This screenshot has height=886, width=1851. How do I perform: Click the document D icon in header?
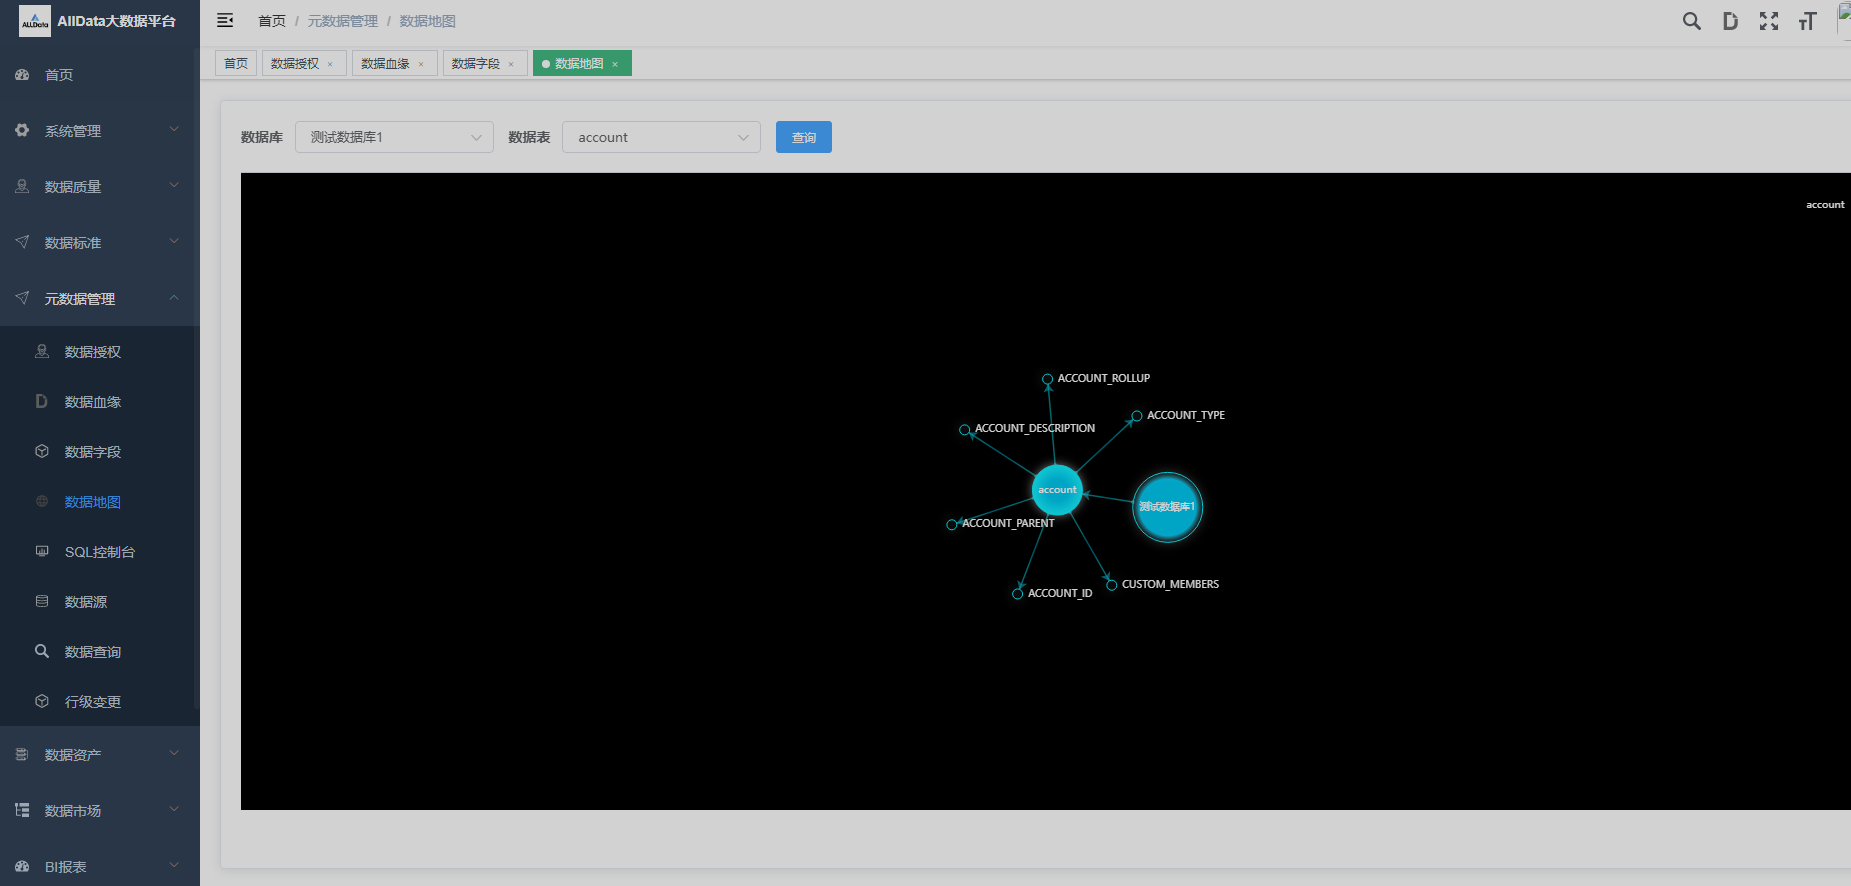click(1730, 21)
